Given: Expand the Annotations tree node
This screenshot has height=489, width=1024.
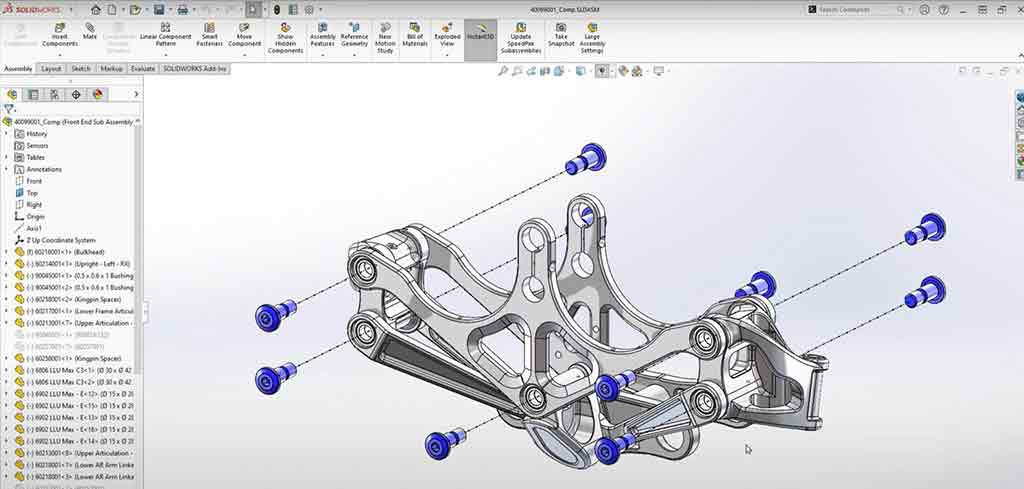Looking at the screenshot, I should click(7, 169).
